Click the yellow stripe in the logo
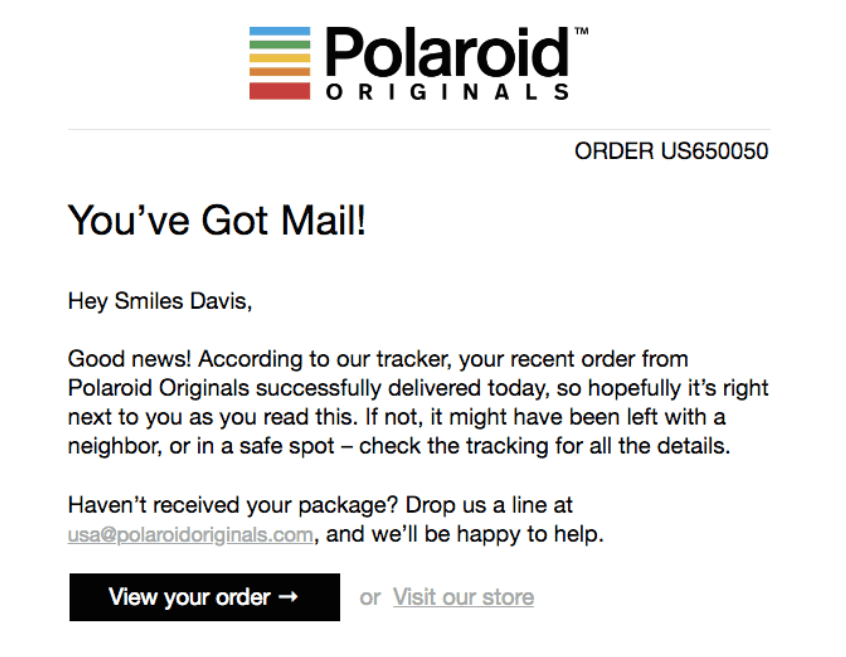The height and width of the screenshot is (657, 846). 279,58
